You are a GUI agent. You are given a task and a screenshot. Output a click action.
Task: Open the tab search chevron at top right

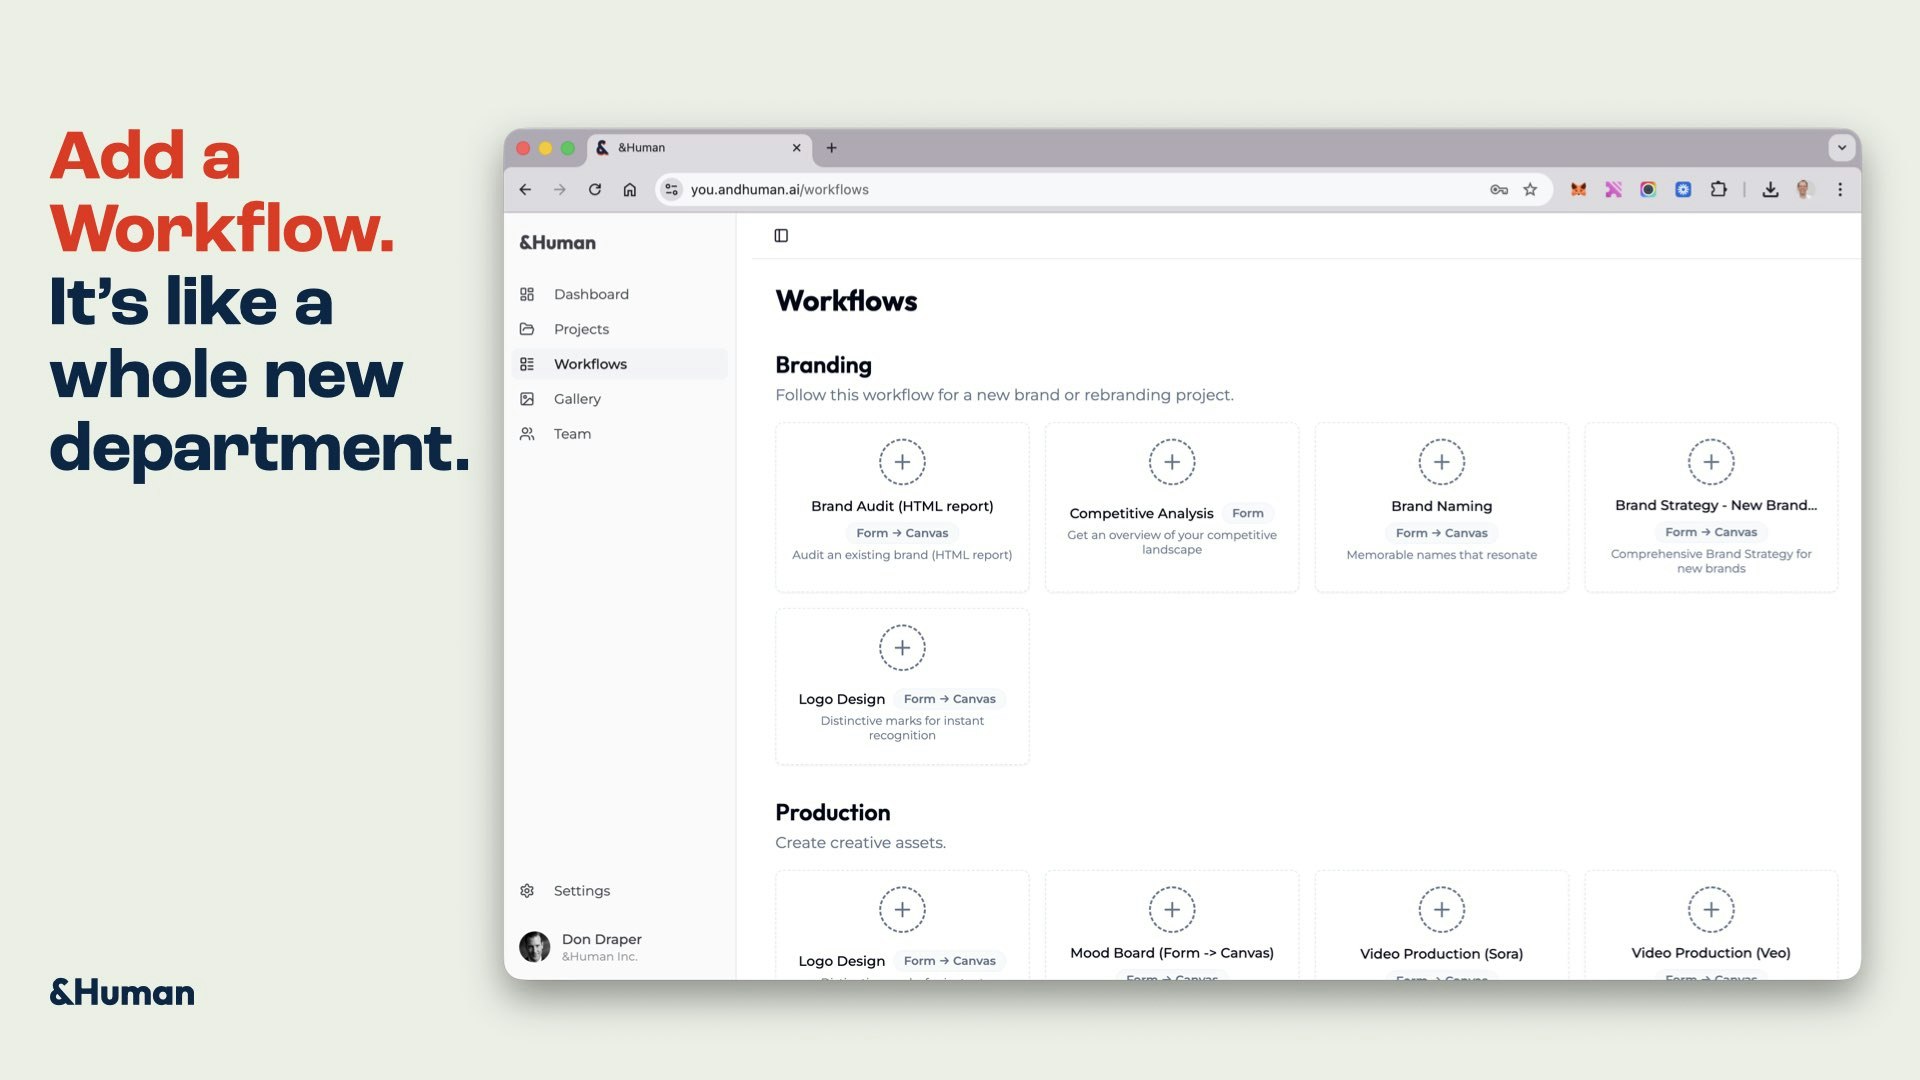pyautogui.click(x=1843, y=147)
